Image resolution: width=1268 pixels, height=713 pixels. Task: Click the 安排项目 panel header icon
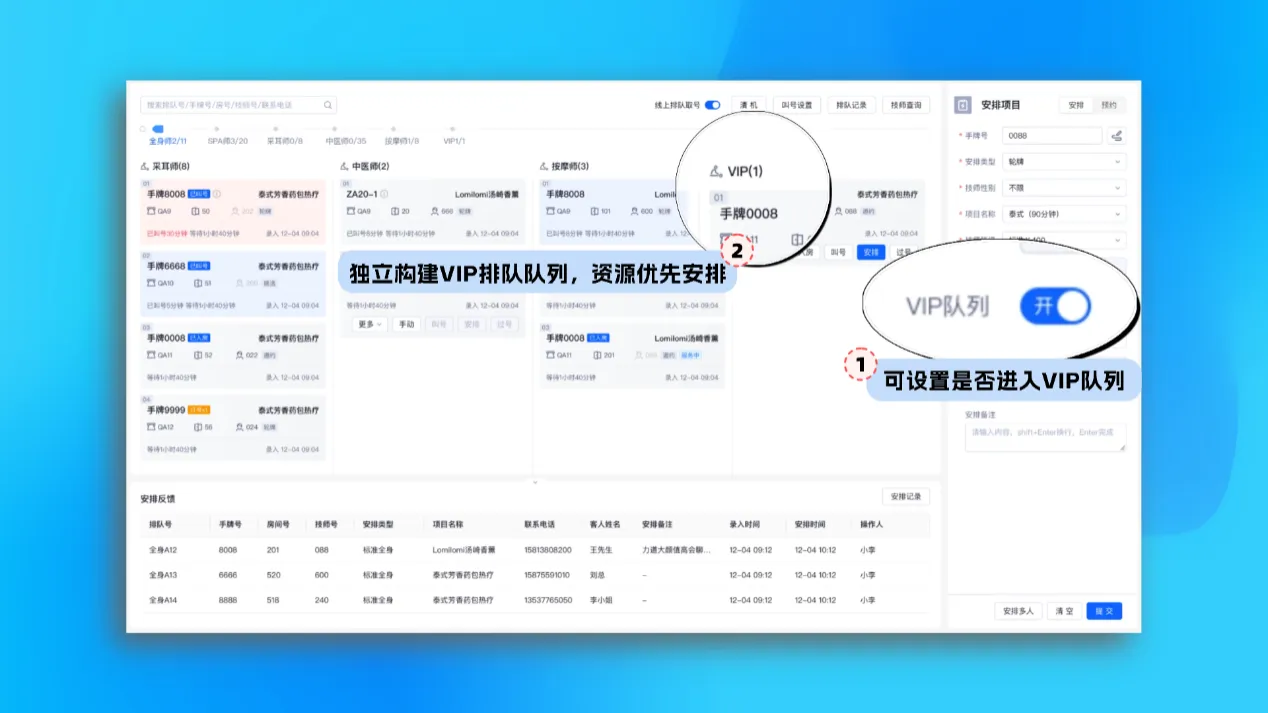[x=963, y=104]
